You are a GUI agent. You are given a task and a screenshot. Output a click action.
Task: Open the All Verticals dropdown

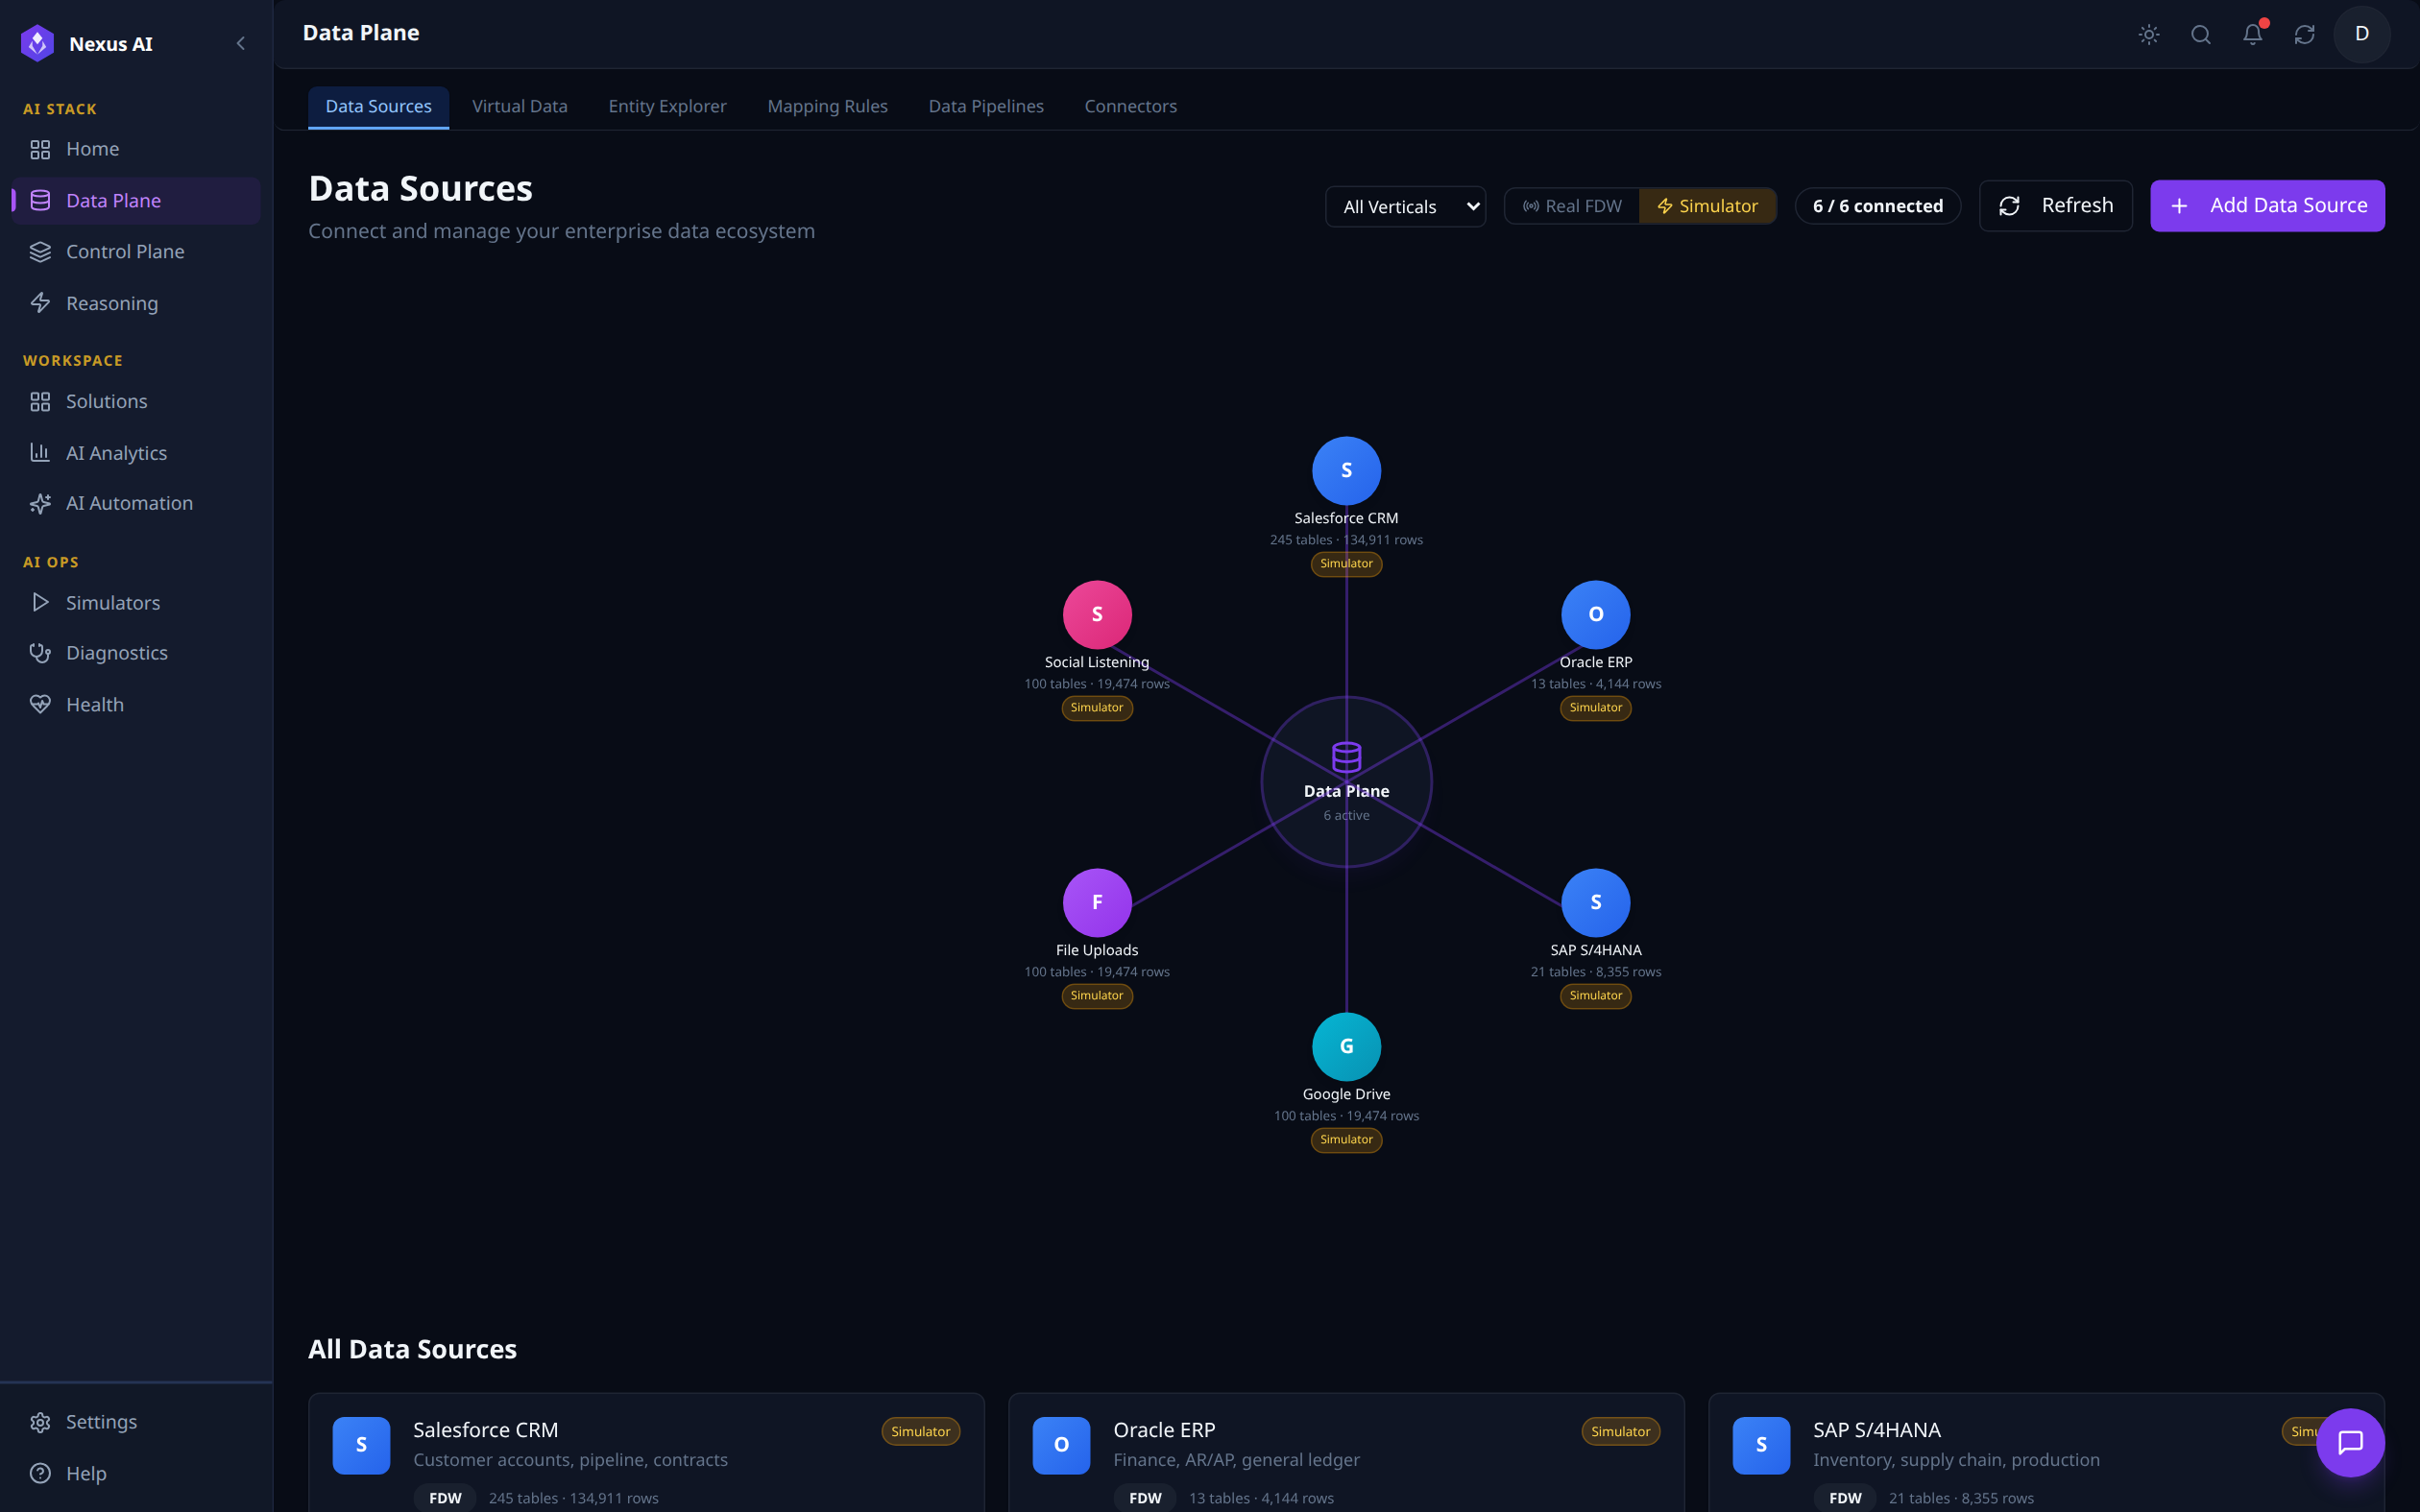point(1405,206)
